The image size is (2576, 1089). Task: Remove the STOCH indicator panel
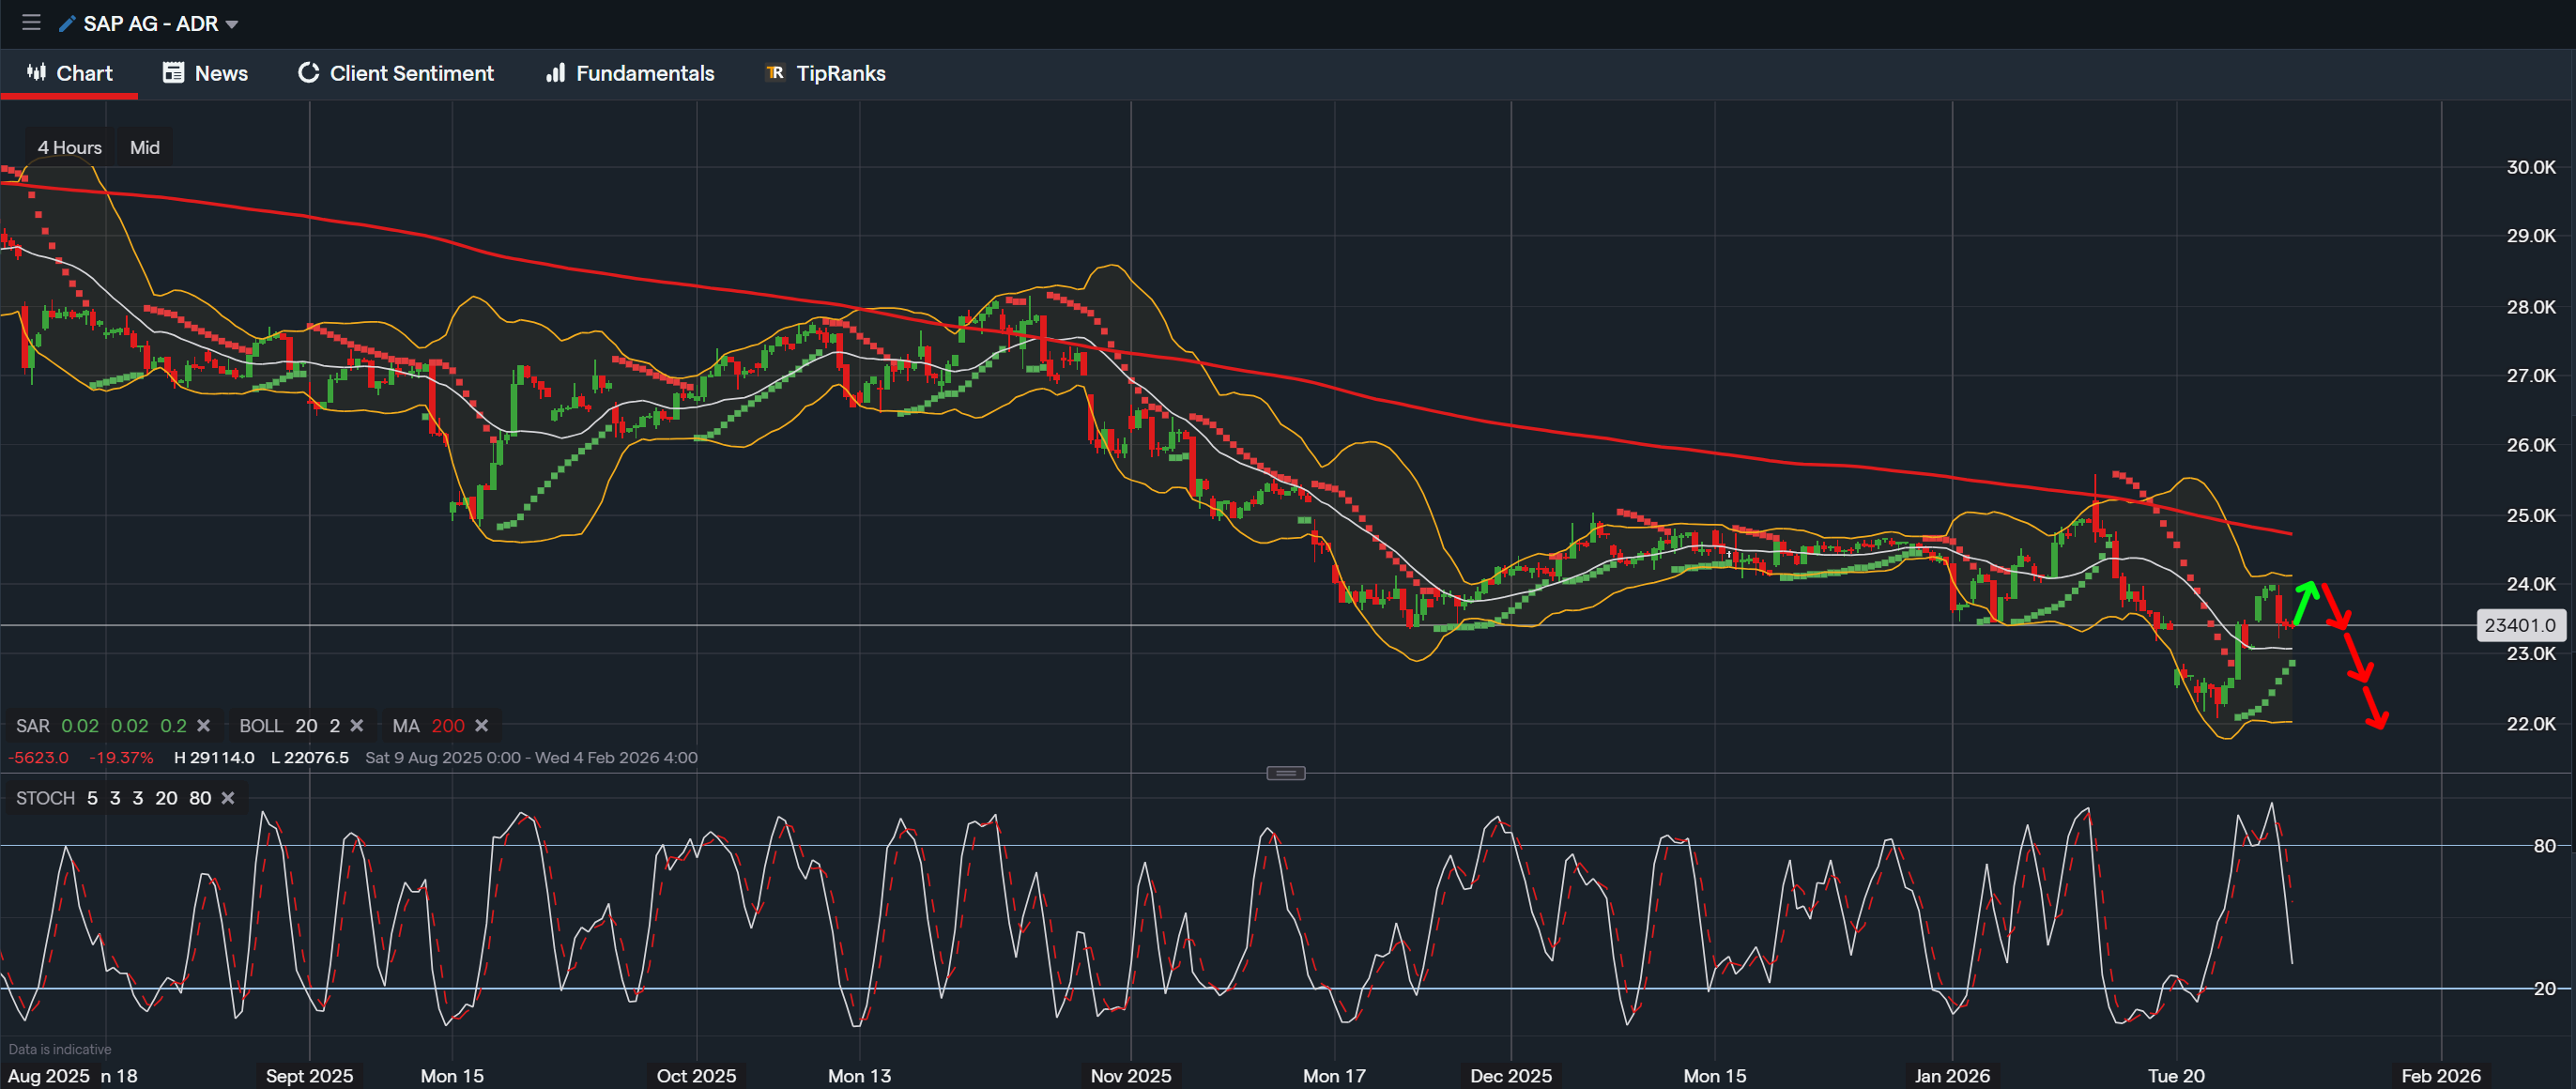pos(228,798)
